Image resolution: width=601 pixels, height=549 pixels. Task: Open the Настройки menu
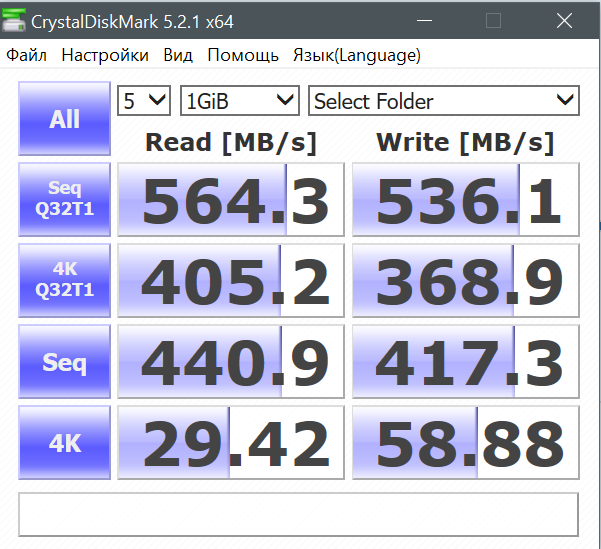click(x=105, y=55)
